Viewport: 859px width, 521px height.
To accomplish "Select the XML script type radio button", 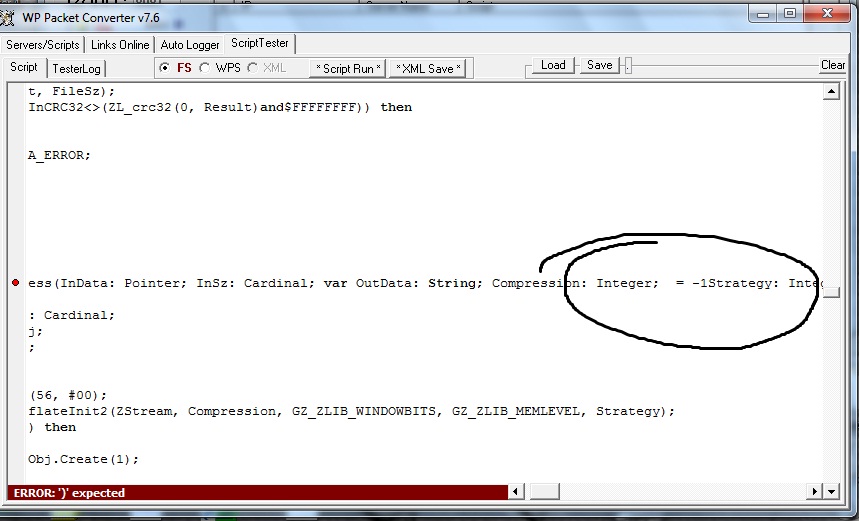I will coord(252,68).
